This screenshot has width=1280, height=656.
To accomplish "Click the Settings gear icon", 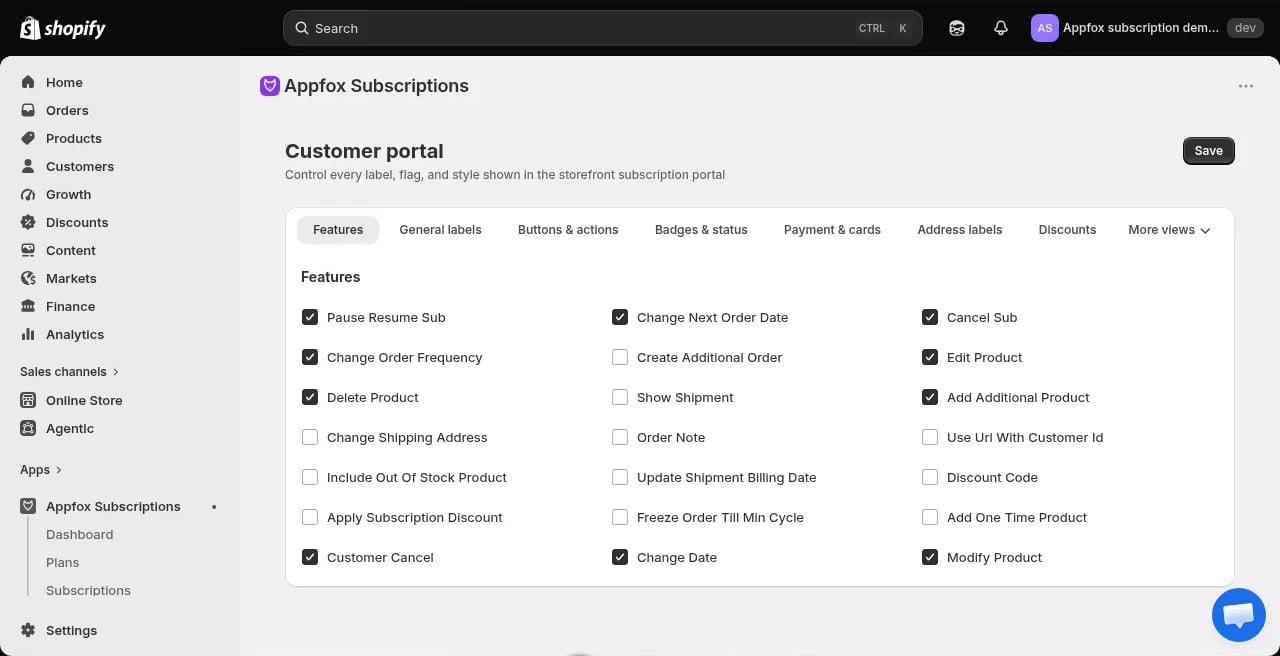I will [28, 630].
